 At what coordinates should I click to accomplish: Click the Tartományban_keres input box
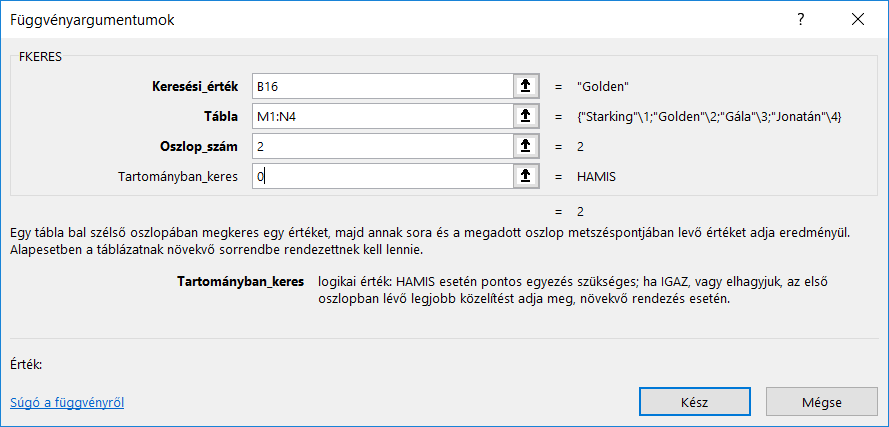(x=380, y=176)
